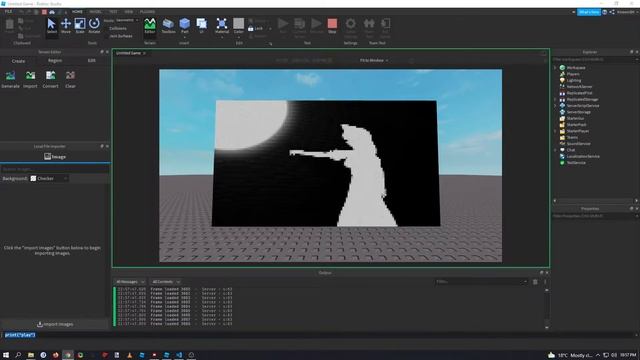Screen dimensions: 640x360
Task: Select TestService in the Explorer
Action: pyautogui.click(x=576, y=162)
